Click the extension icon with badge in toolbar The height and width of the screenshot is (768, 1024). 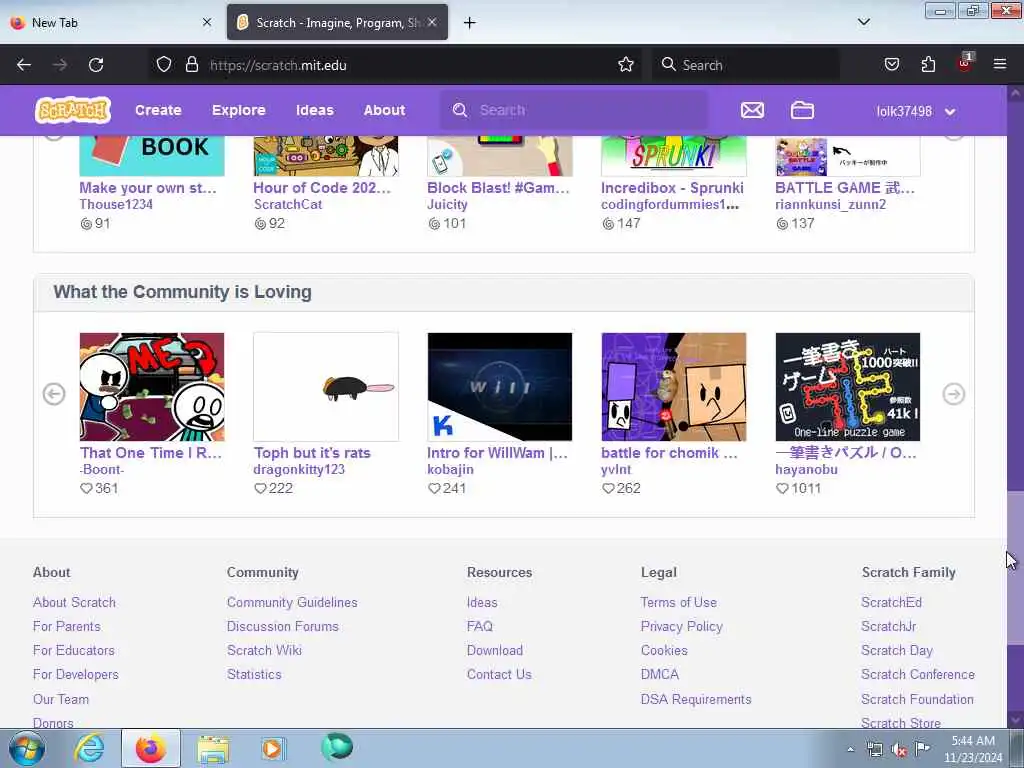click(965, 63)
